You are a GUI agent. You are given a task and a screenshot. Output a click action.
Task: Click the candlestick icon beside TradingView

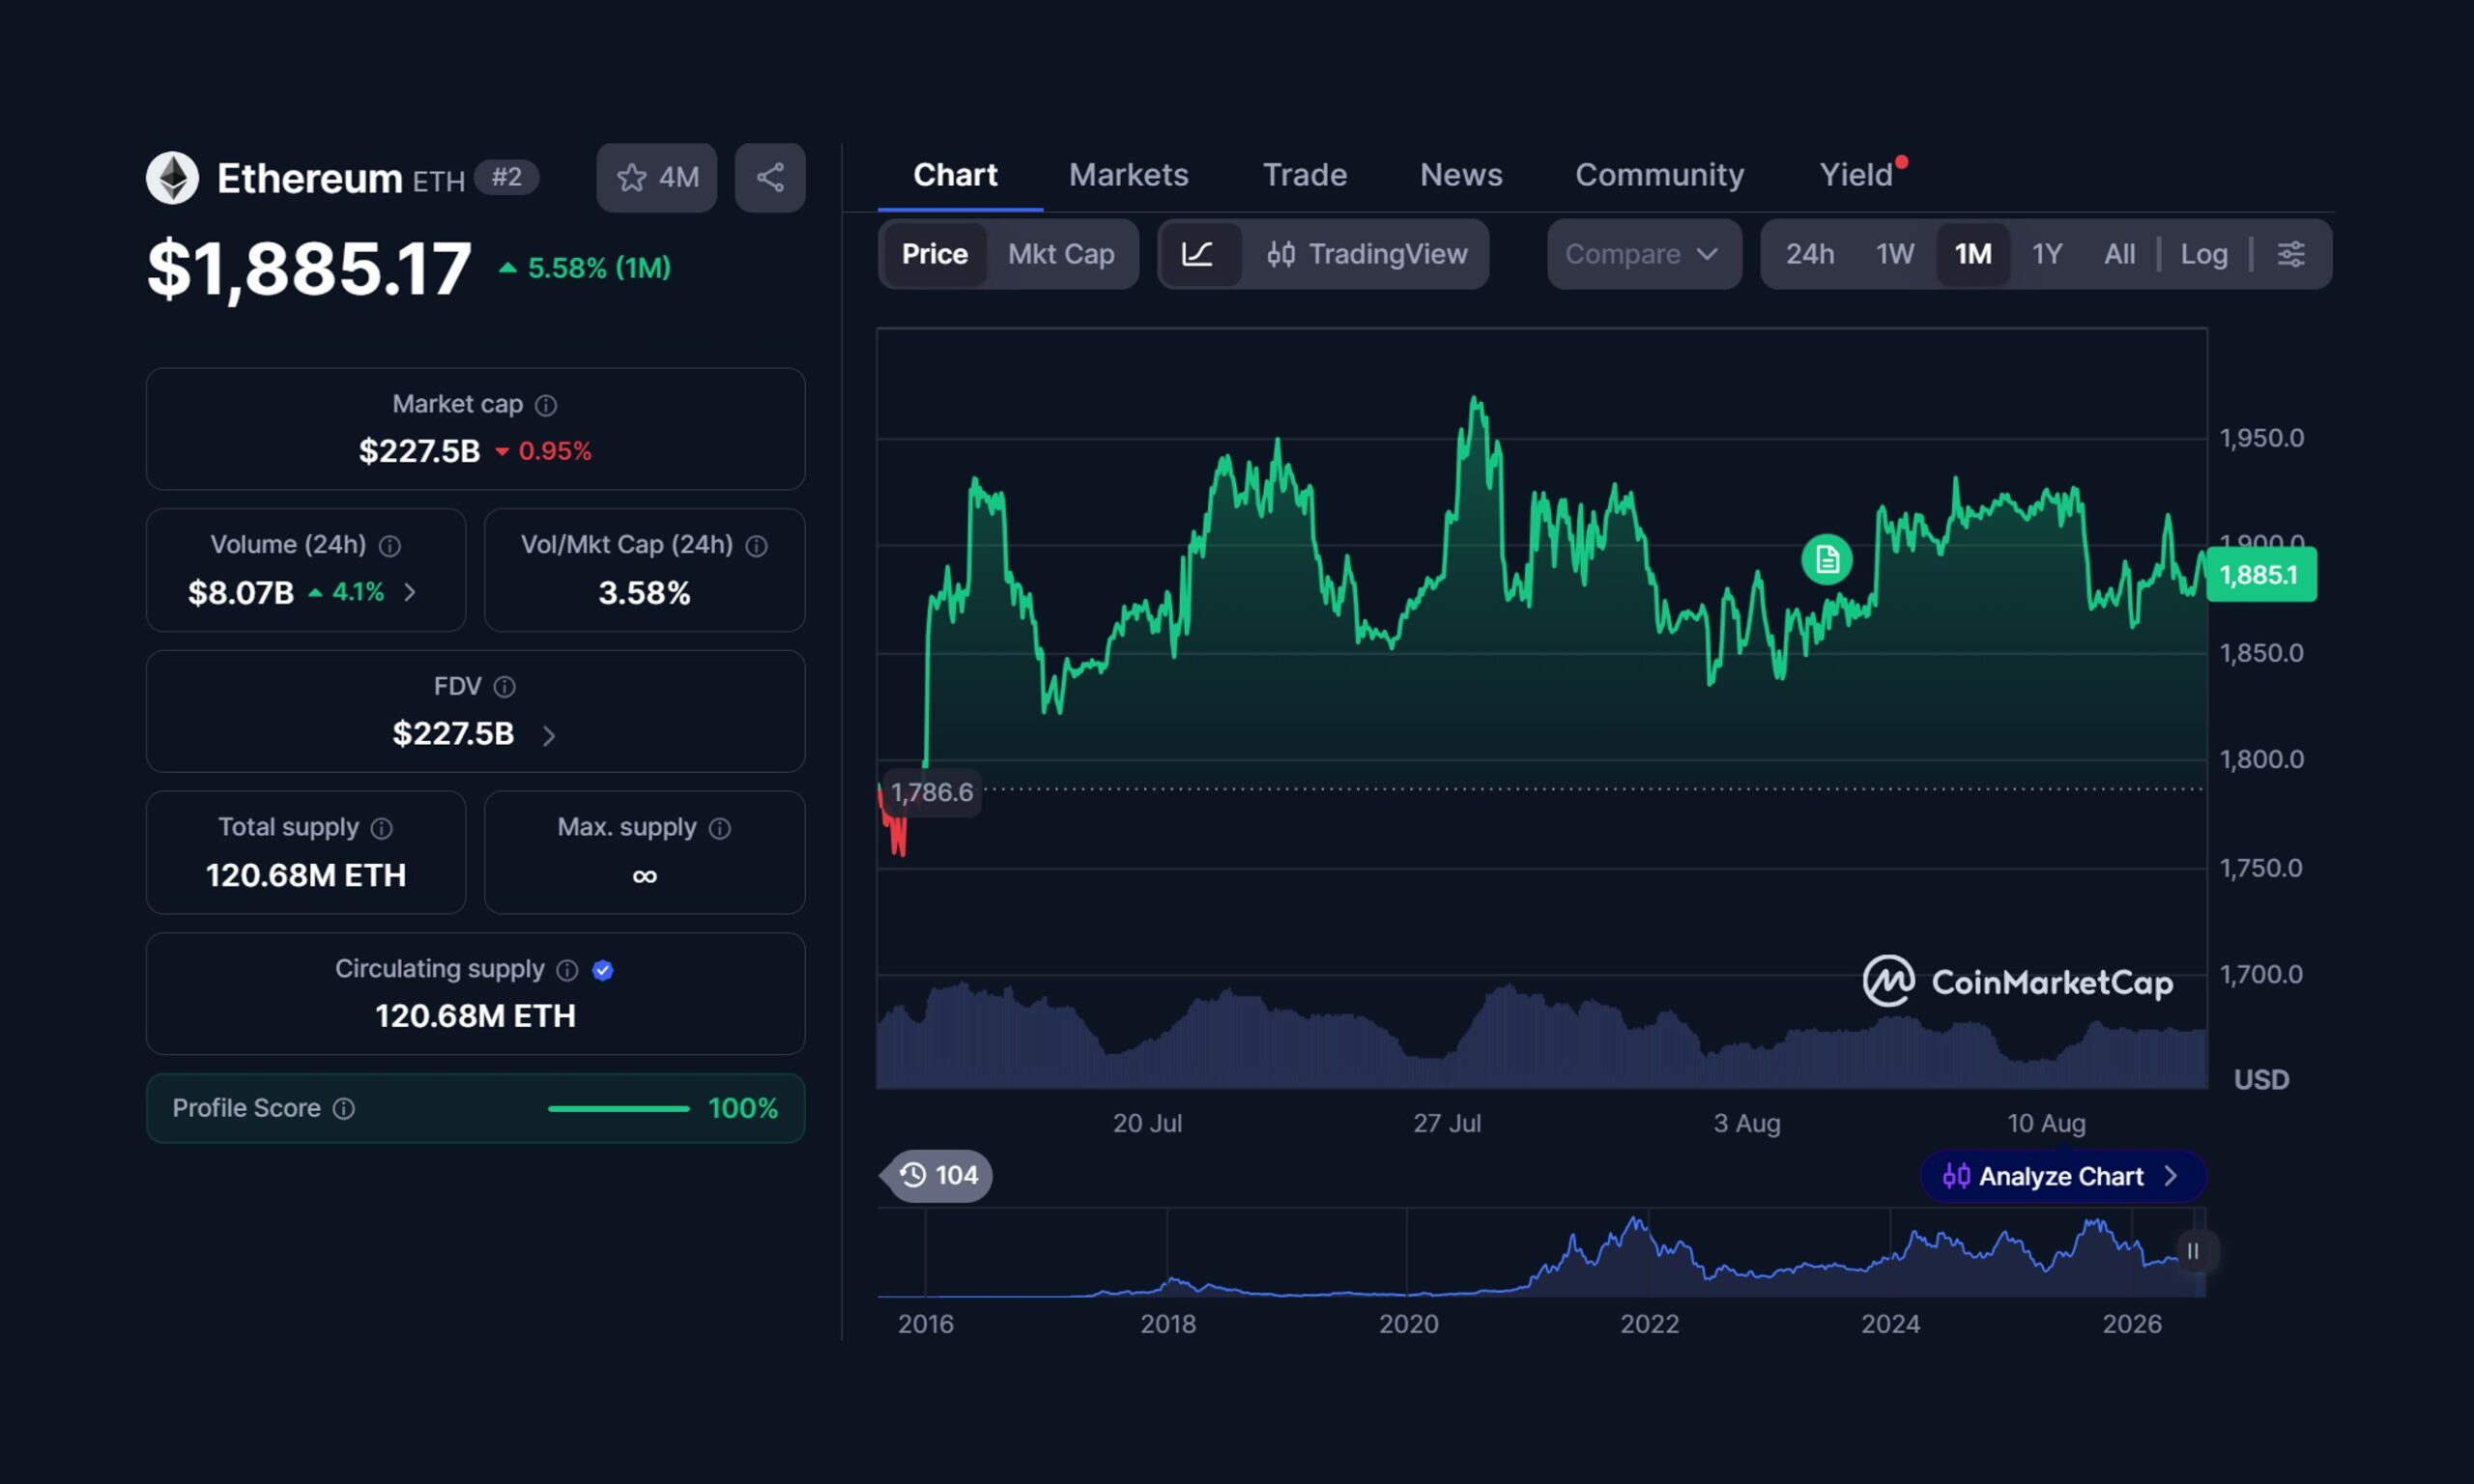[1281, 254]
